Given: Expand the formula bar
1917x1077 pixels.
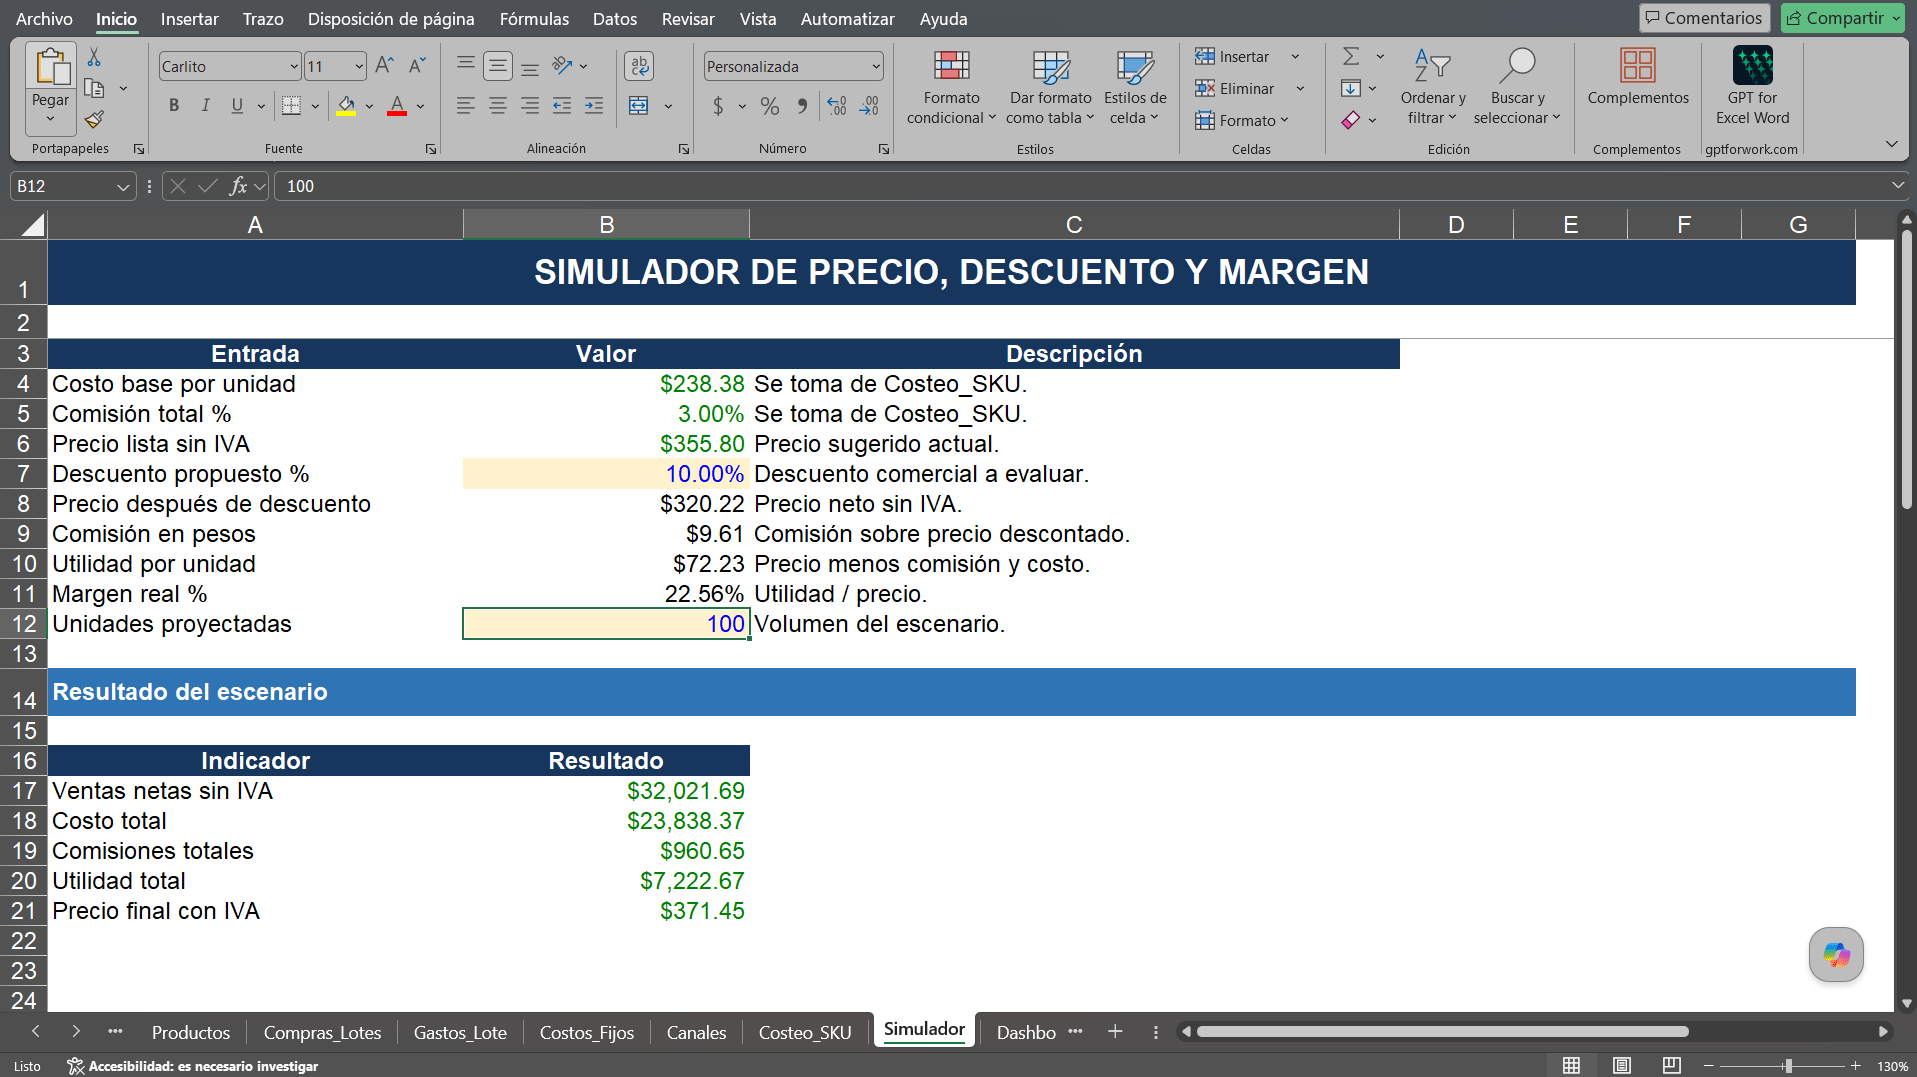Looking at the screenshot, I should (1898, 186).
